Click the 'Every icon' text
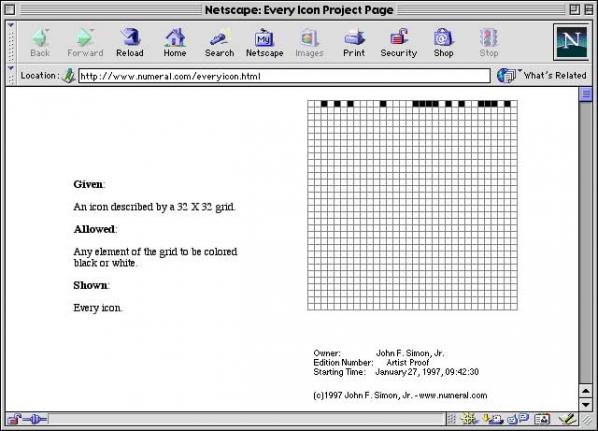The image size is (598, 431). point(97,308)
